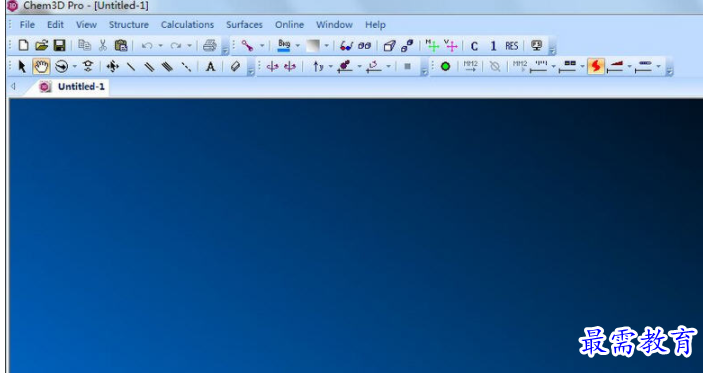Copy selection using the Copy icon
The height and width of the screenshot is (373, 703).
point(84,45)
